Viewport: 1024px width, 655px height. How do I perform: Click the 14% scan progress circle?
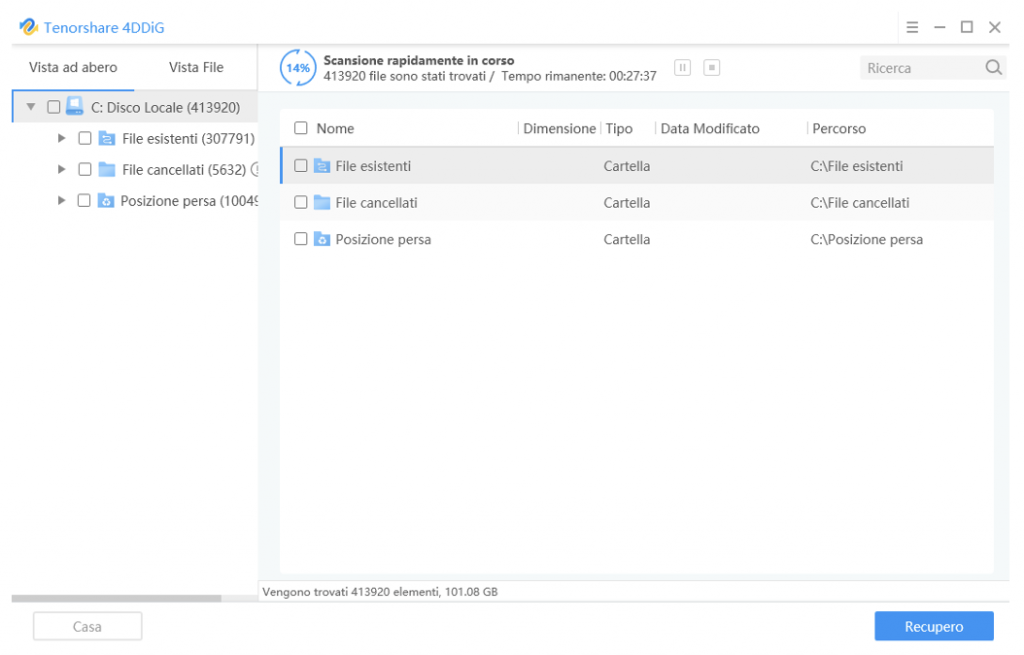point(297,68)
